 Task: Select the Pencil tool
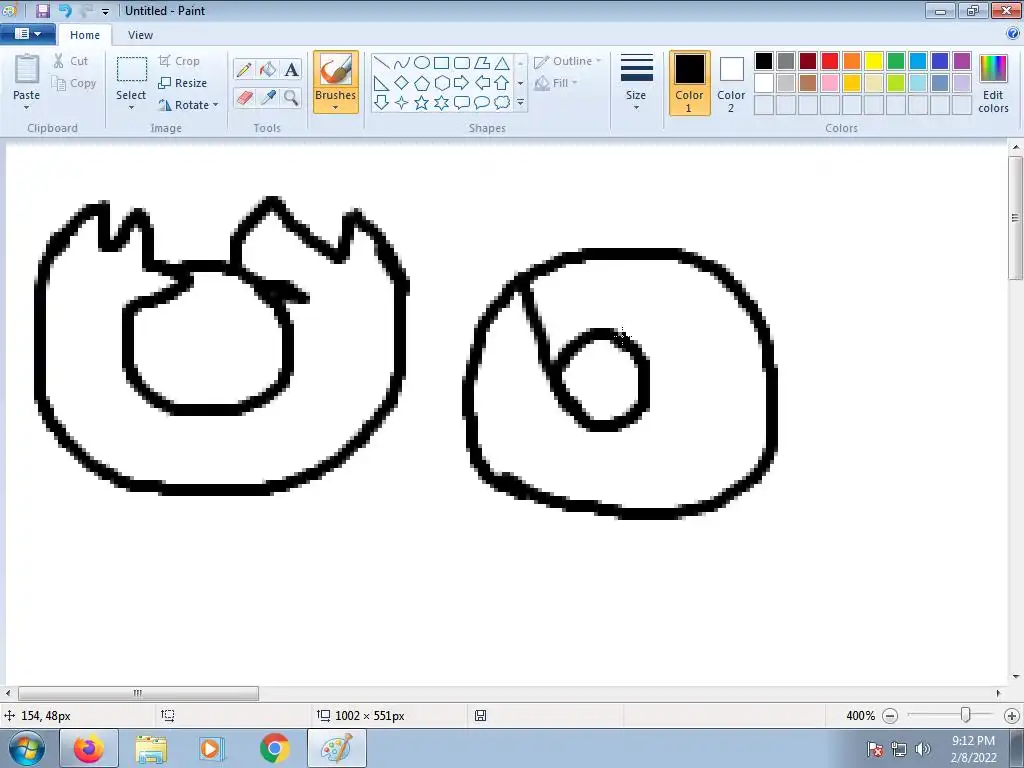244,69
